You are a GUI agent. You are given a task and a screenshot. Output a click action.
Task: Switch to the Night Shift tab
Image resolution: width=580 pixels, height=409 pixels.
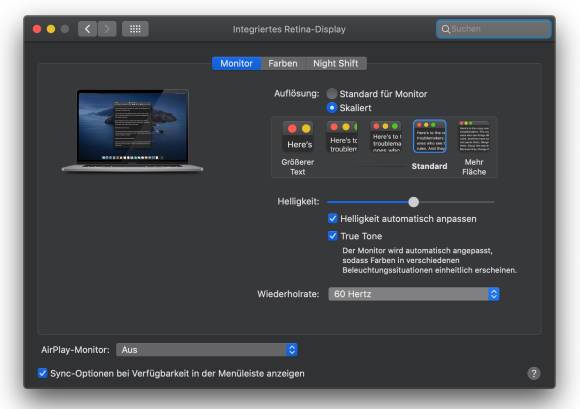tap(335, 63)
